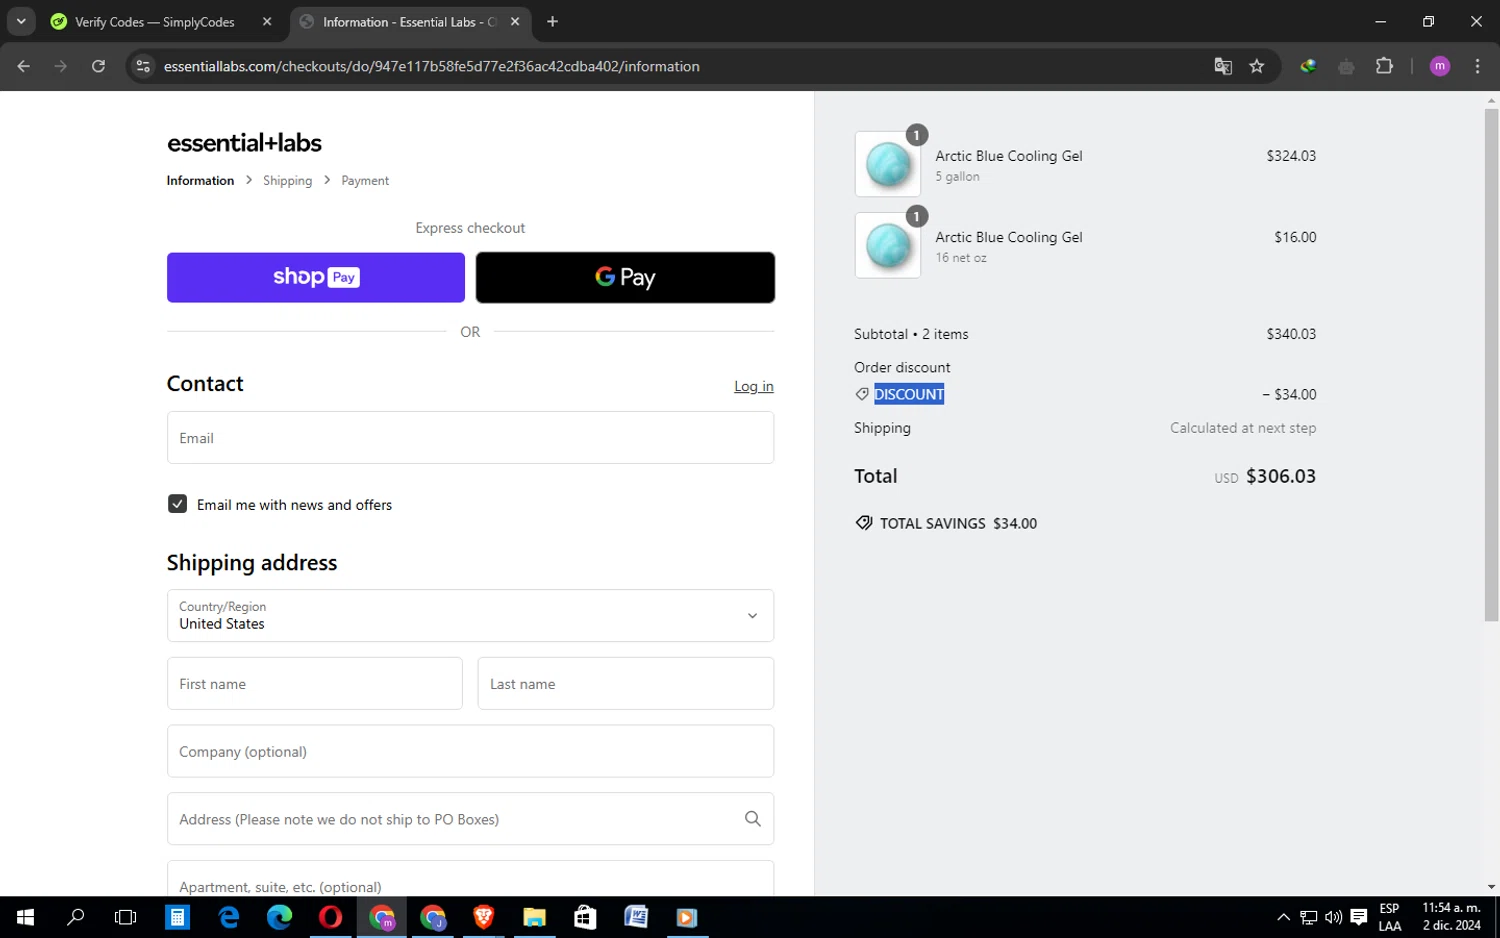Pay with Shop Pay button

pyautogui.click(x=316, y=277)
